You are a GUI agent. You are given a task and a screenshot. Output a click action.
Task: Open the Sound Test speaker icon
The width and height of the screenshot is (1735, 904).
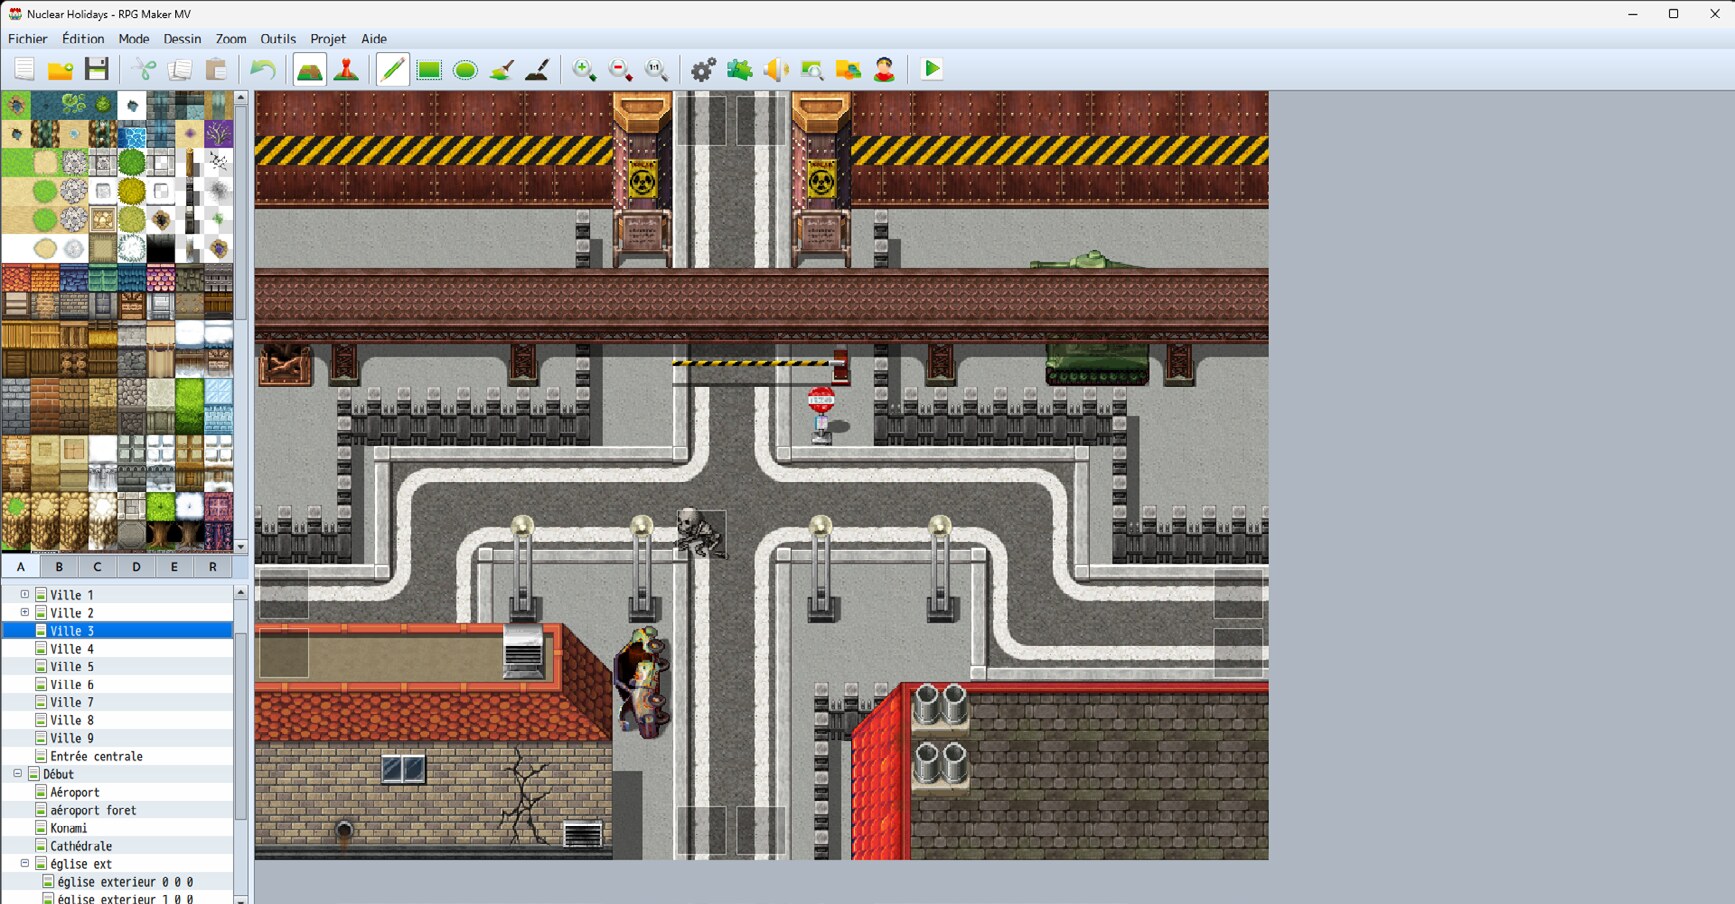[x=776, y=69]
